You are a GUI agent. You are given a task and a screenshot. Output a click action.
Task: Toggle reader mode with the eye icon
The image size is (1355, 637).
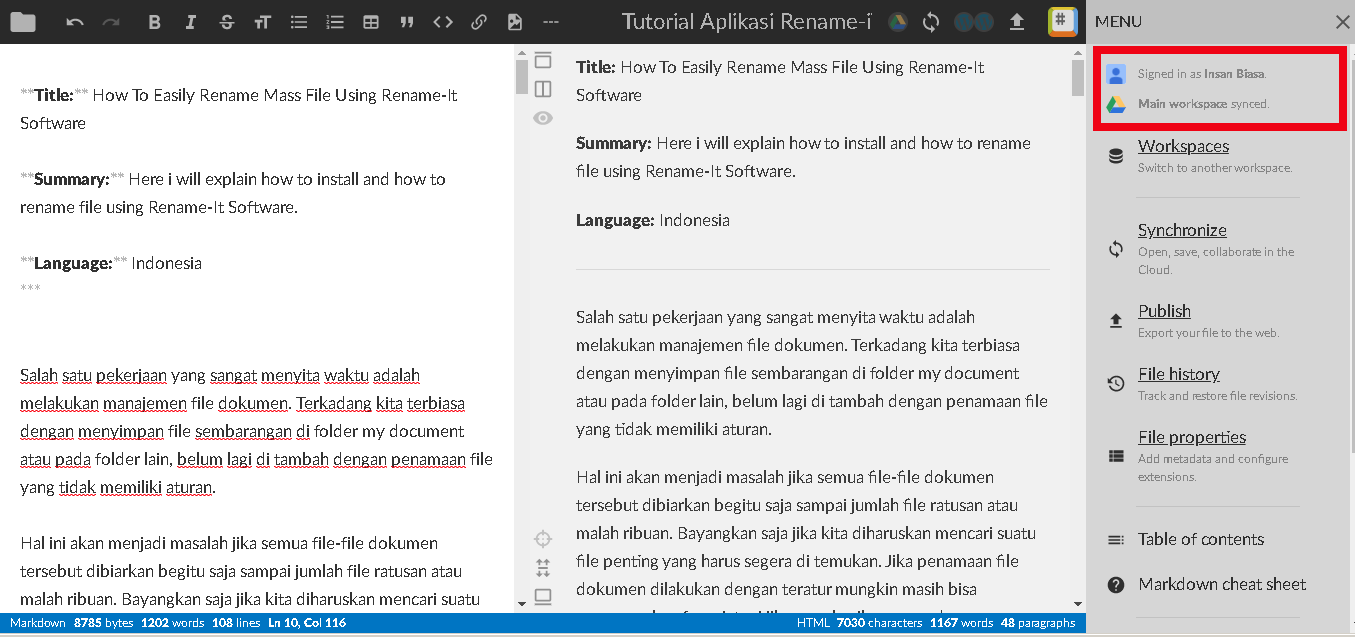(543, 118)
